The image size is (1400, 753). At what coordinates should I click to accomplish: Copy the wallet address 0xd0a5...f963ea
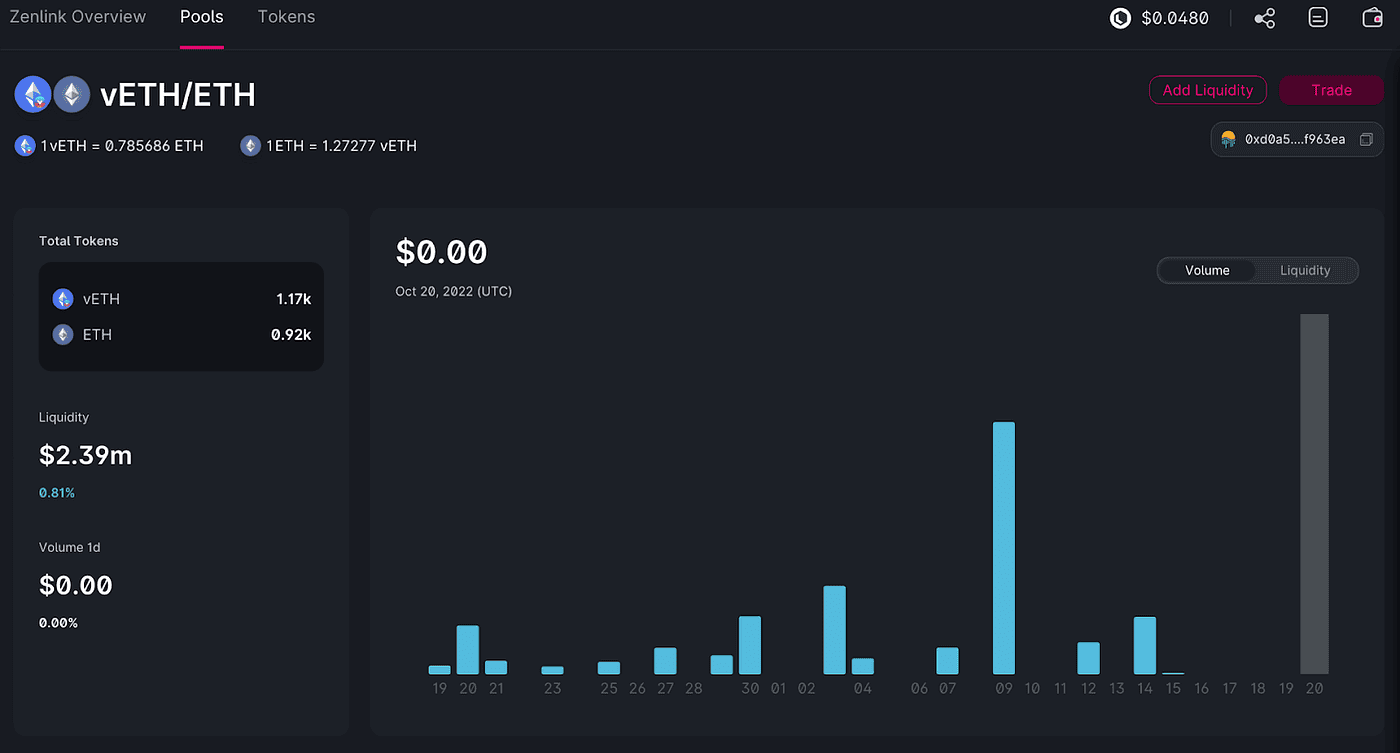[1366, 140]
